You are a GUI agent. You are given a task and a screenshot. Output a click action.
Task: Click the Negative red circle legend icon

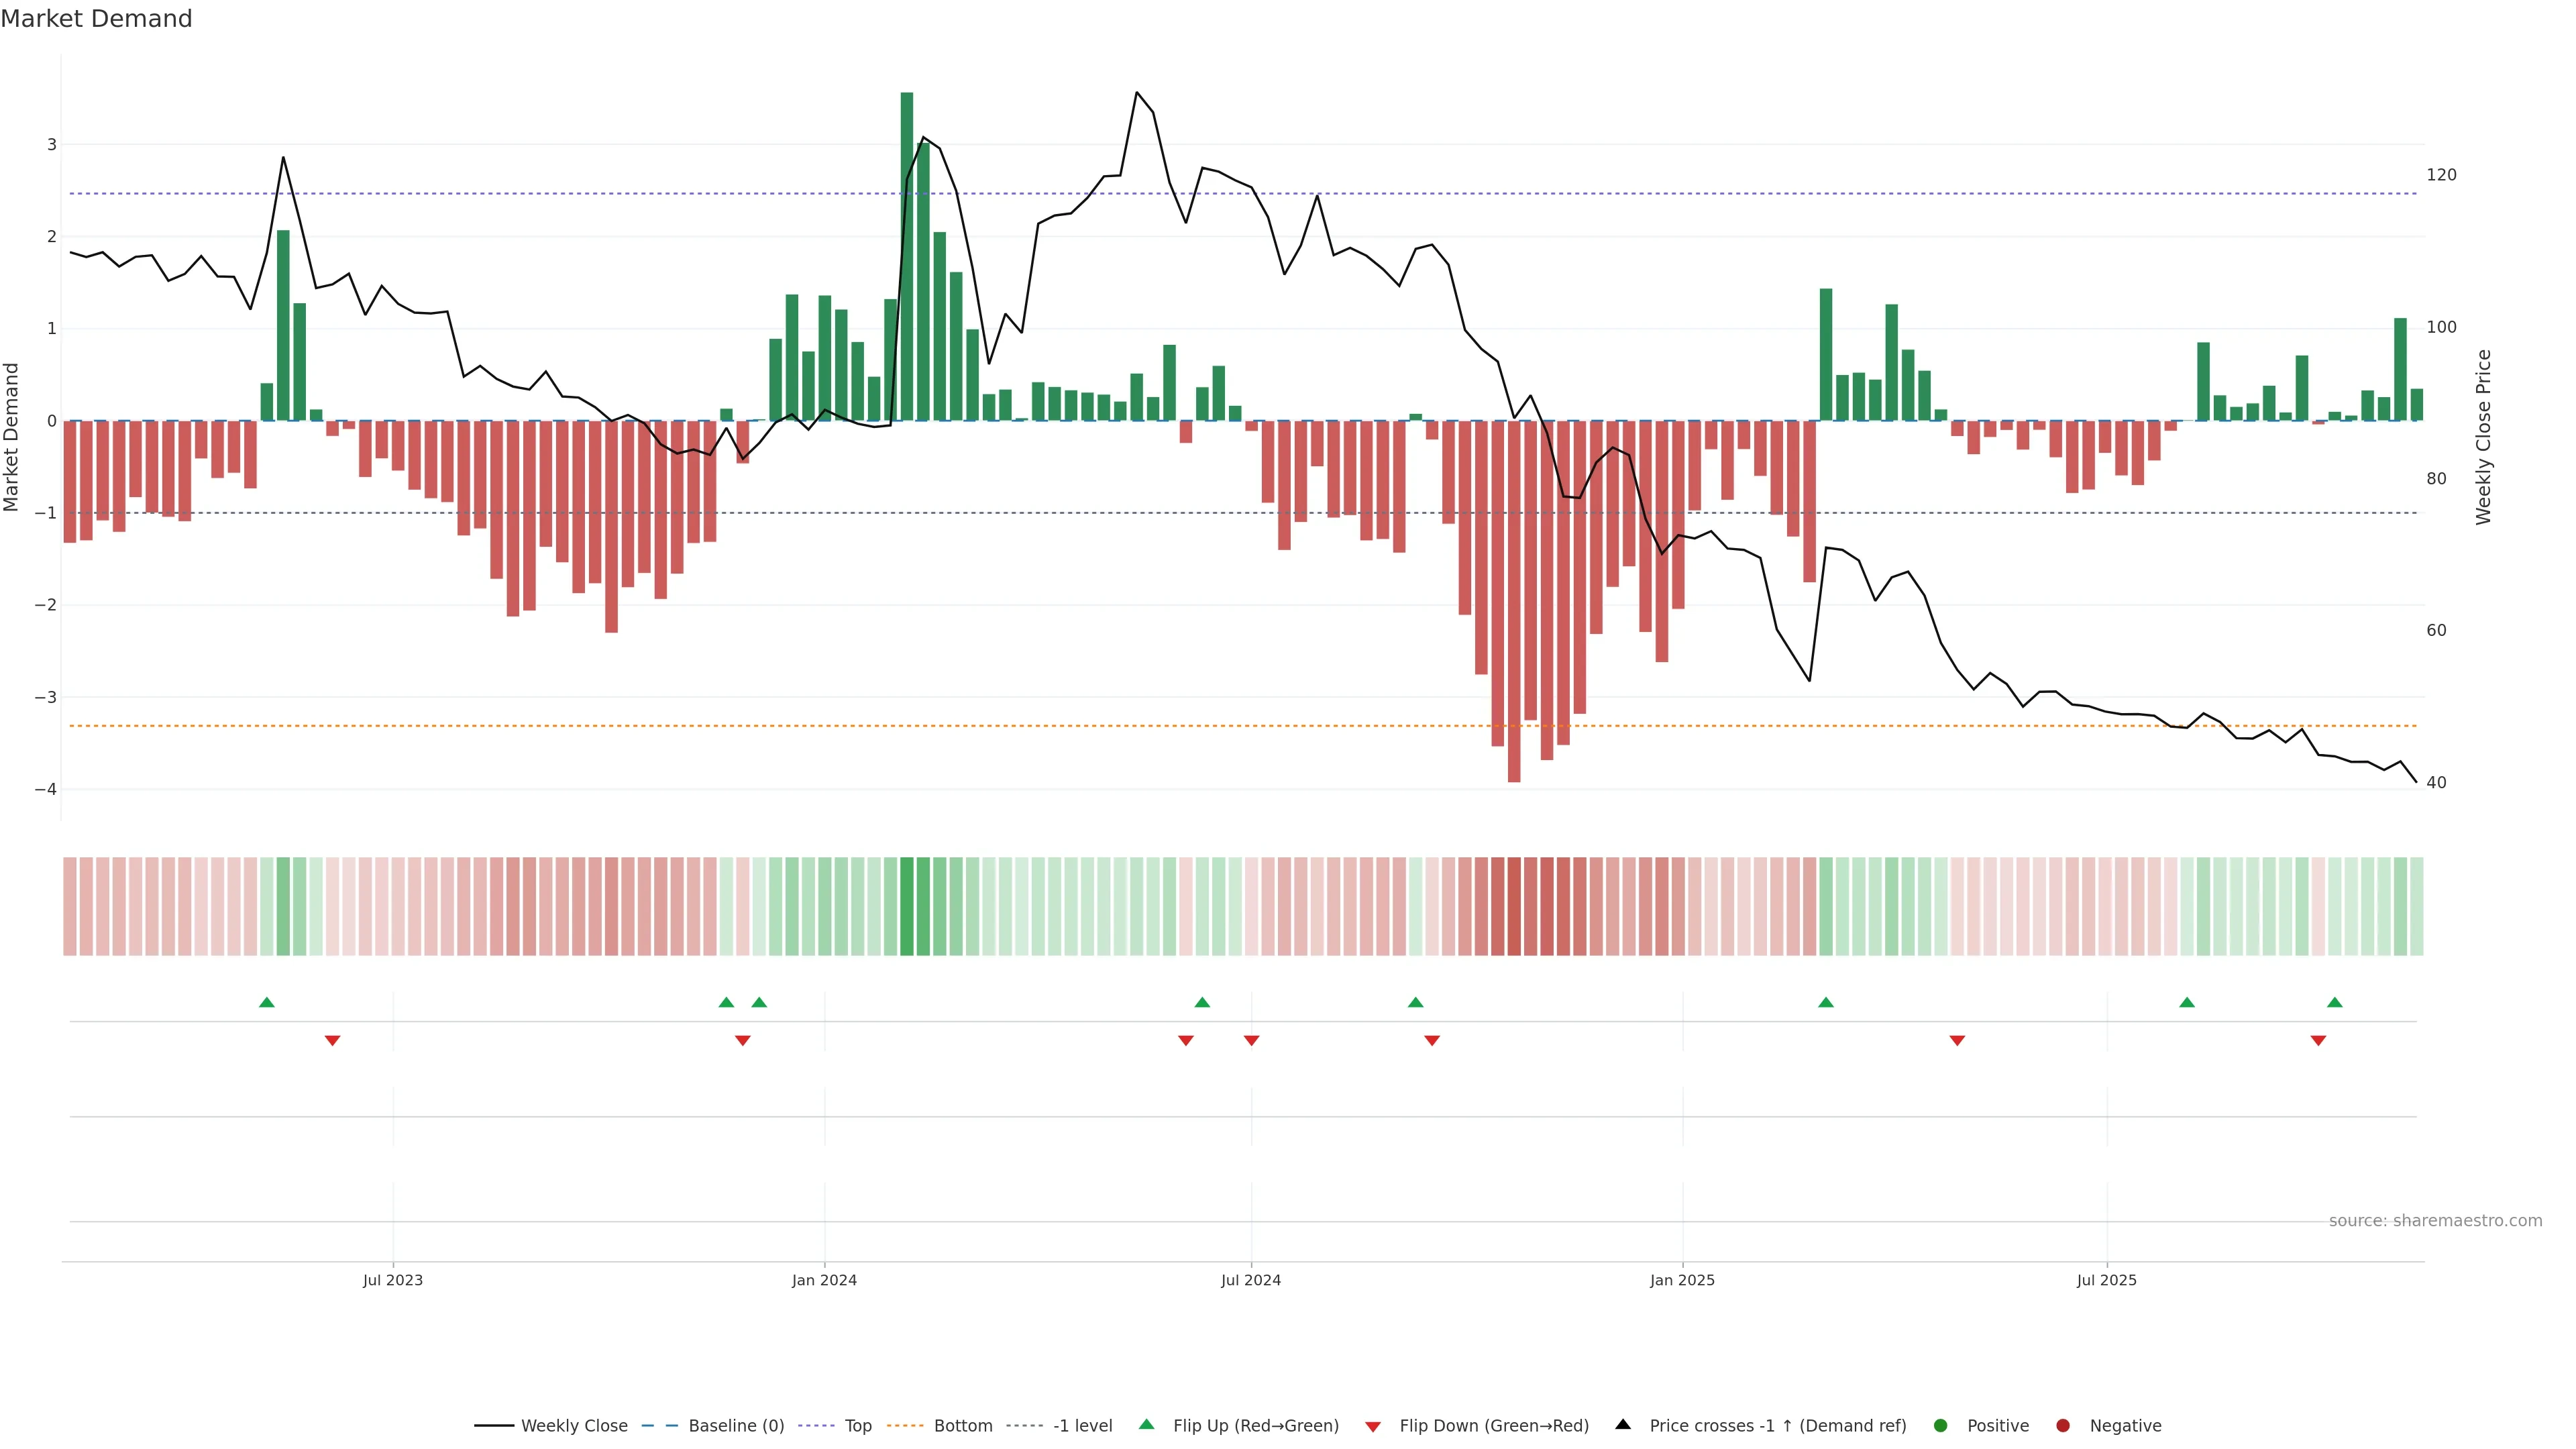click(x=2063, y=1426)
